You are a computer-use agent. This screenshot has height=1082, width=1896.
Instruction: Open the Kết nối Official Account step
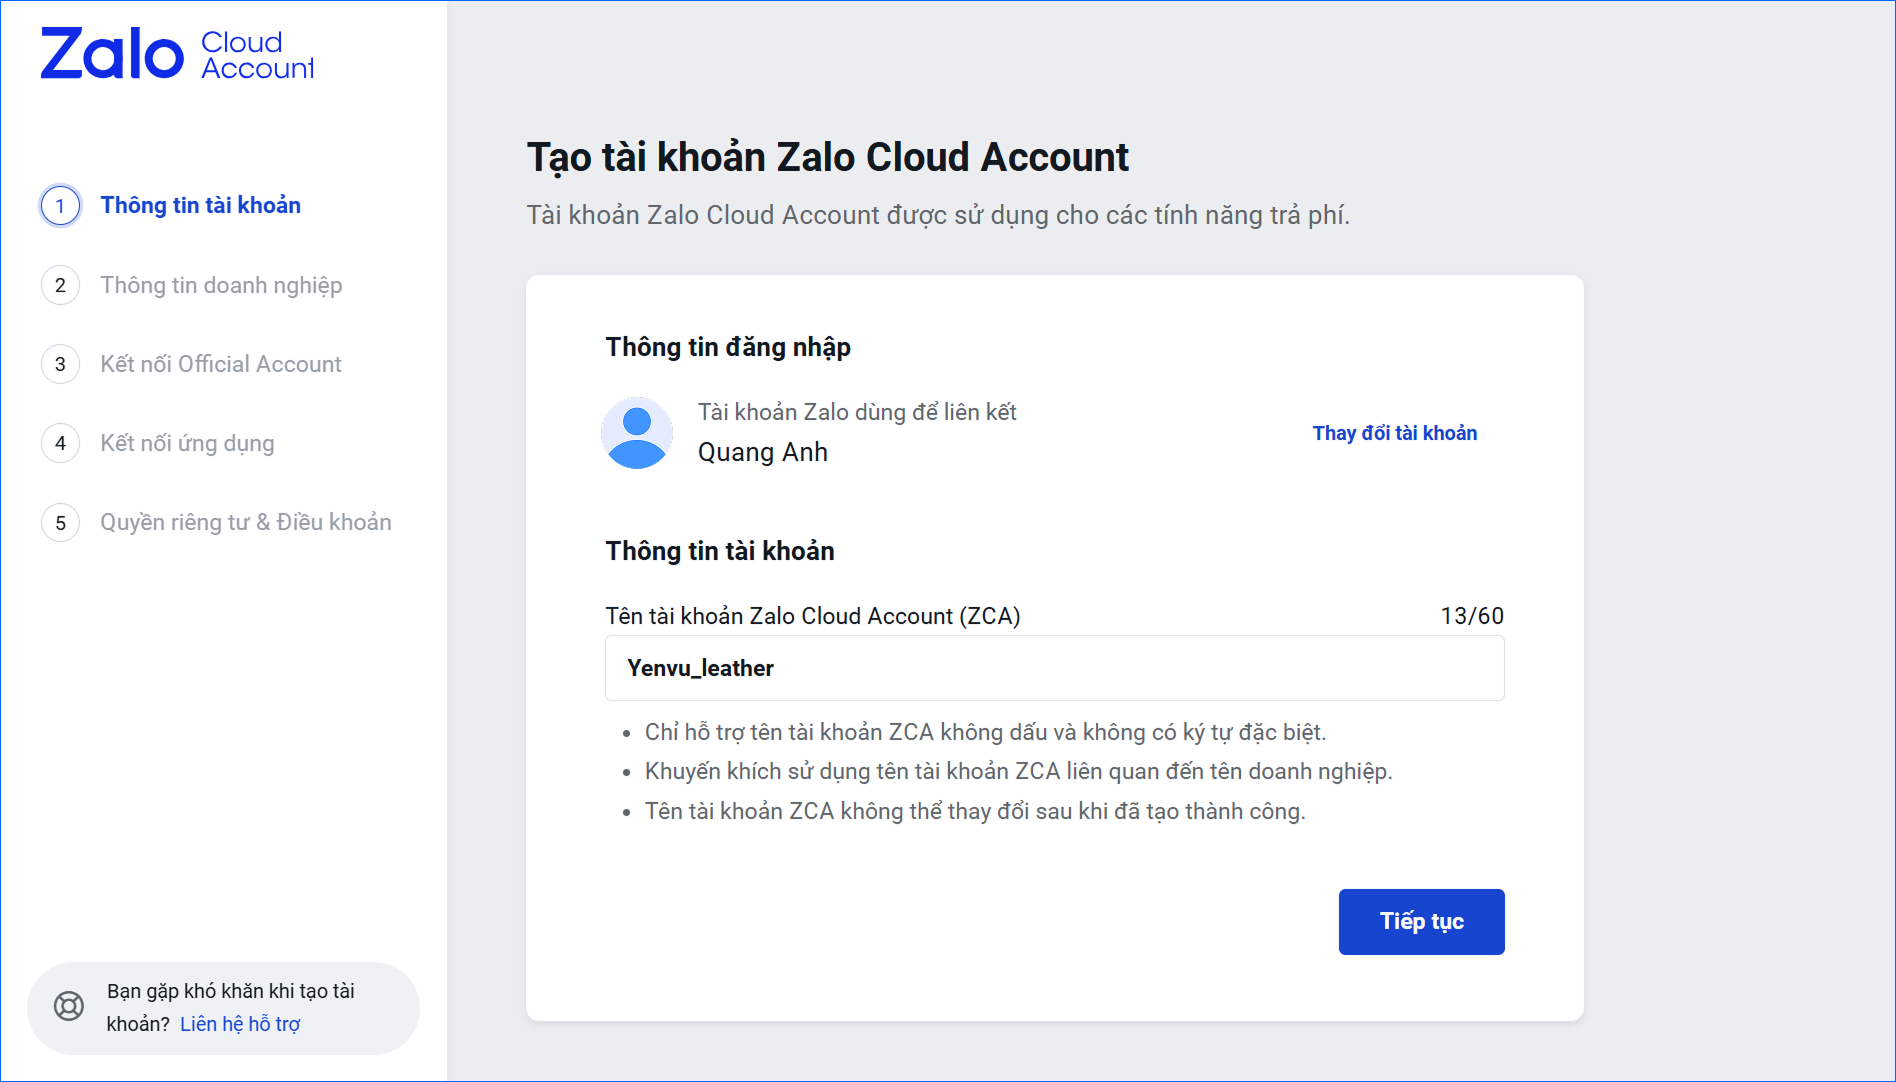[x=221, y=364]
